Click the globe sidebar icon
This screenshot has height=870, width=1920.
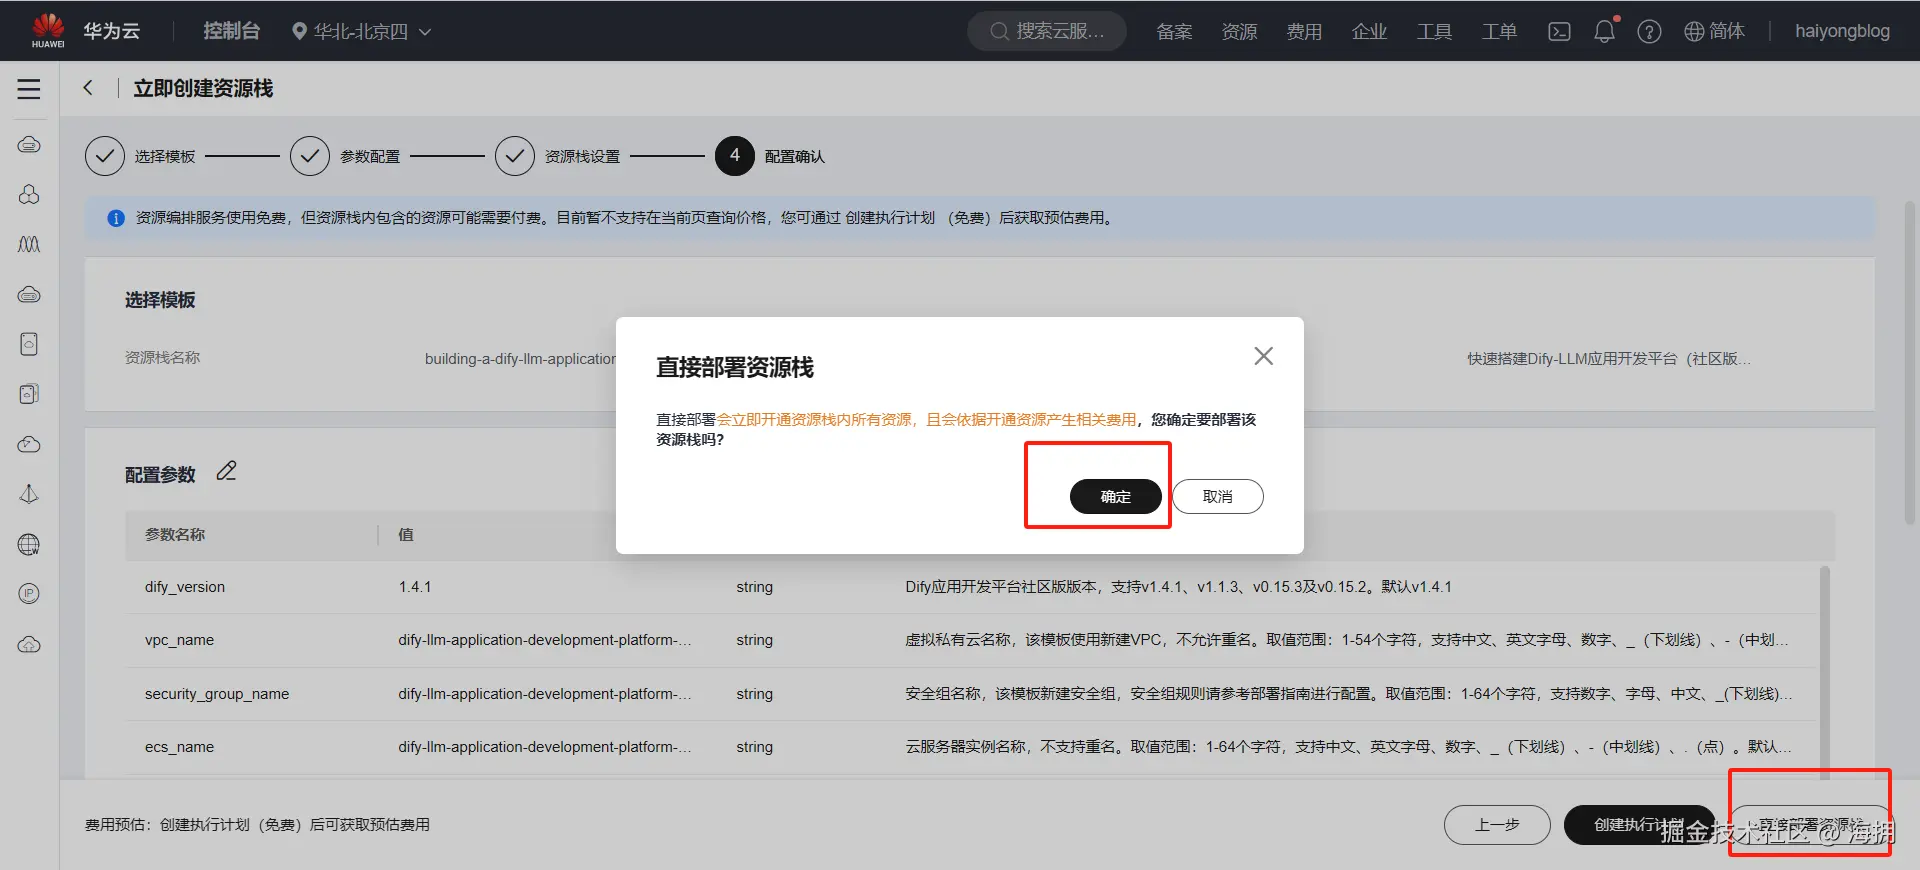tap(29, 544)
